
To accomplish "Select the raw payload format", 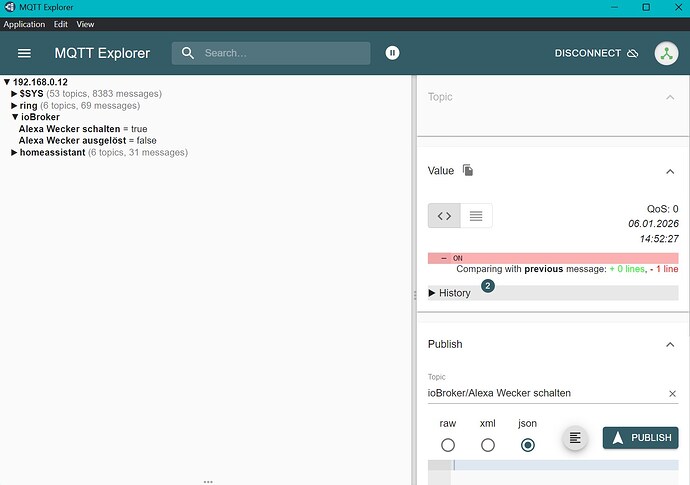I will (x=448, y=445).
